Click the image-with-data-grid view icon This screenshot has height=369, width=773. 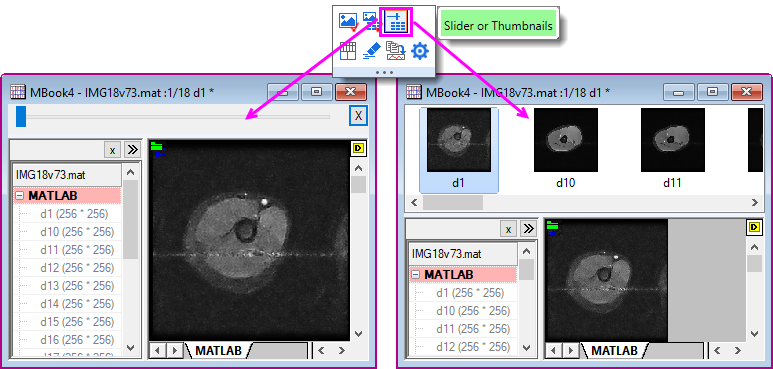tap(371, 21)
